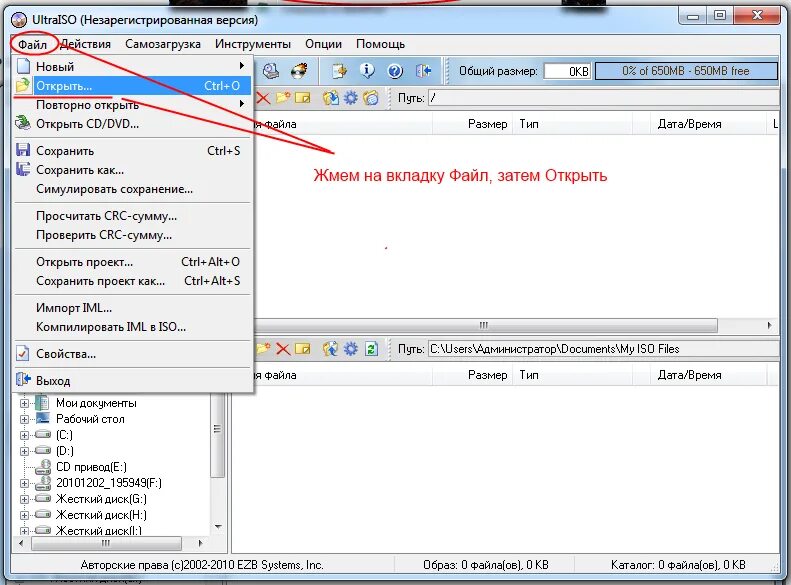Image resolution: width=791 pixels, height=585 pixels.
Task: Choose Выход in the File menu
Action: pos(132,381)
